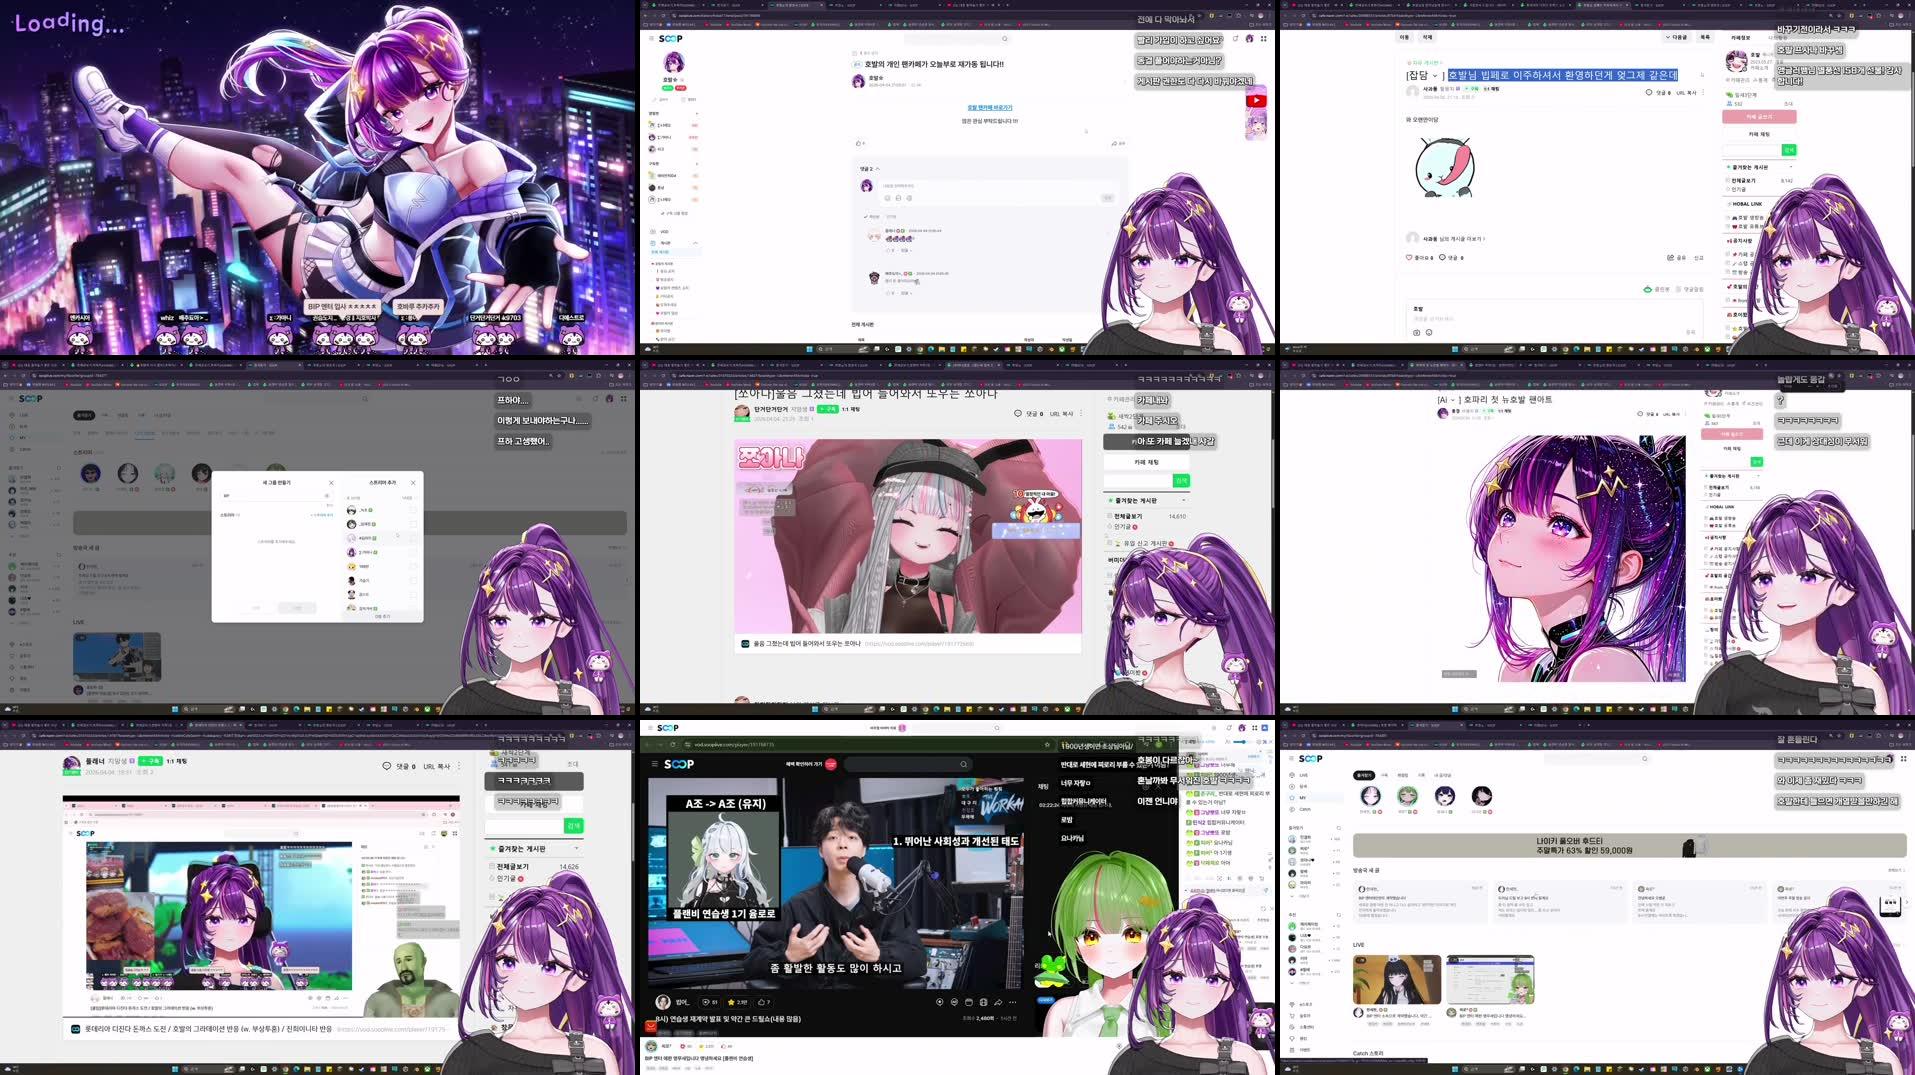Collapse the 댓글 2 comment section
Screen dimensions: 1915x1075
click(879, 169)
